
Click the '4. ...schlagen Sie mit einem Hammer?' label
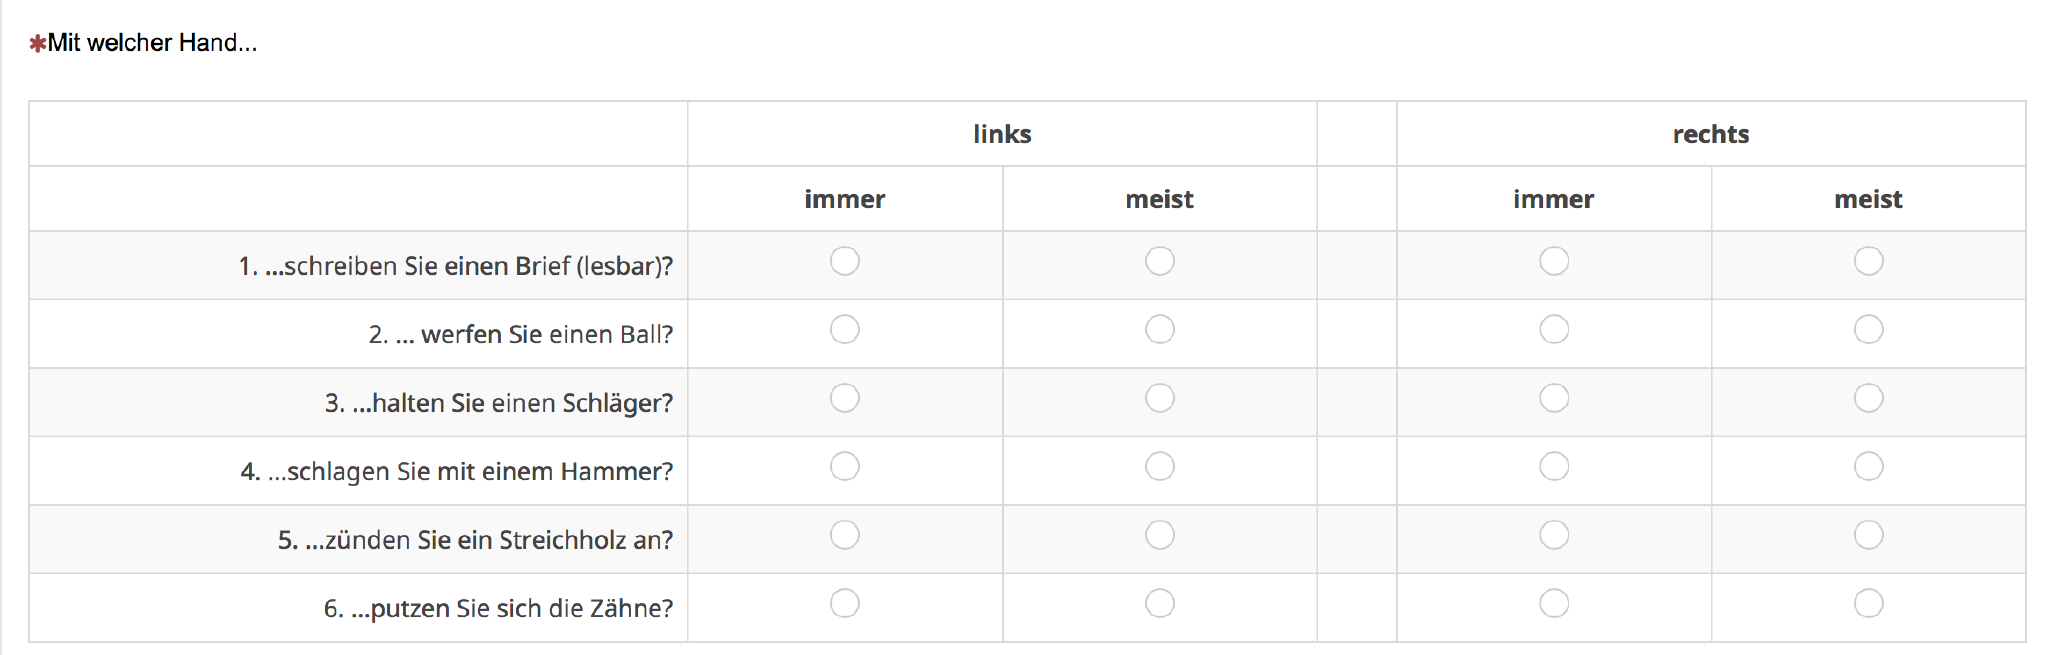click(x=457, y=471)
